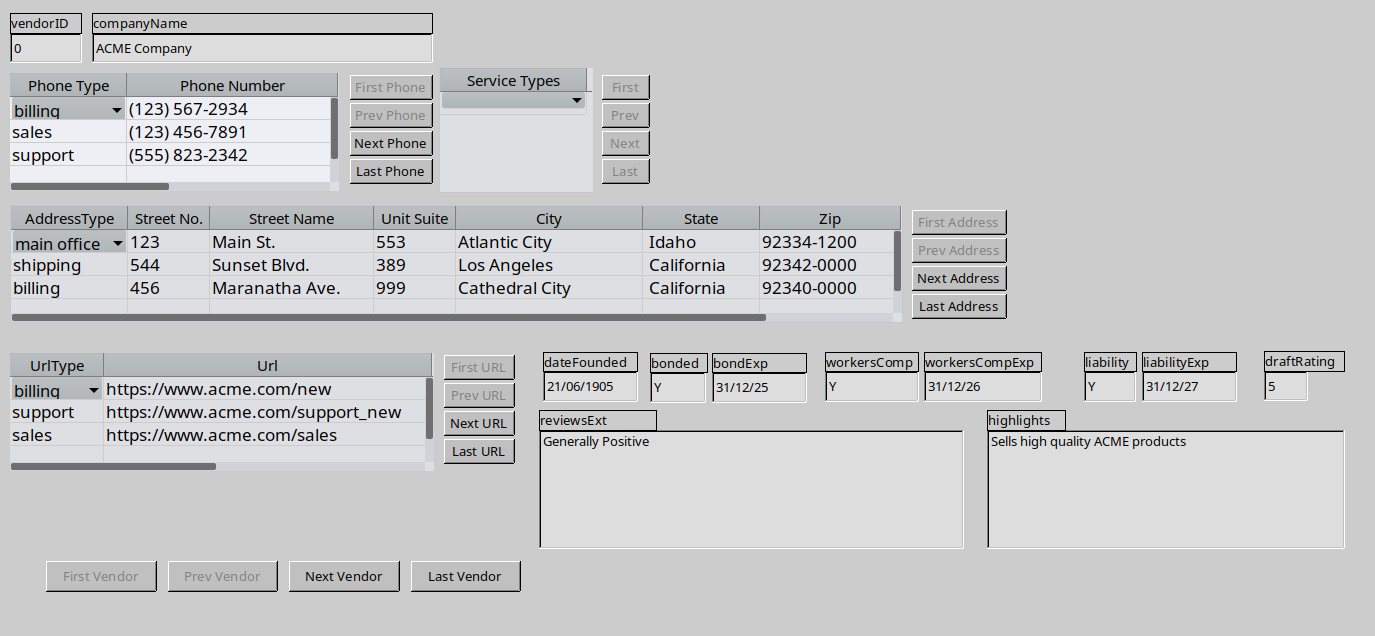Click the workersCompExp date field

click(983, 386)
